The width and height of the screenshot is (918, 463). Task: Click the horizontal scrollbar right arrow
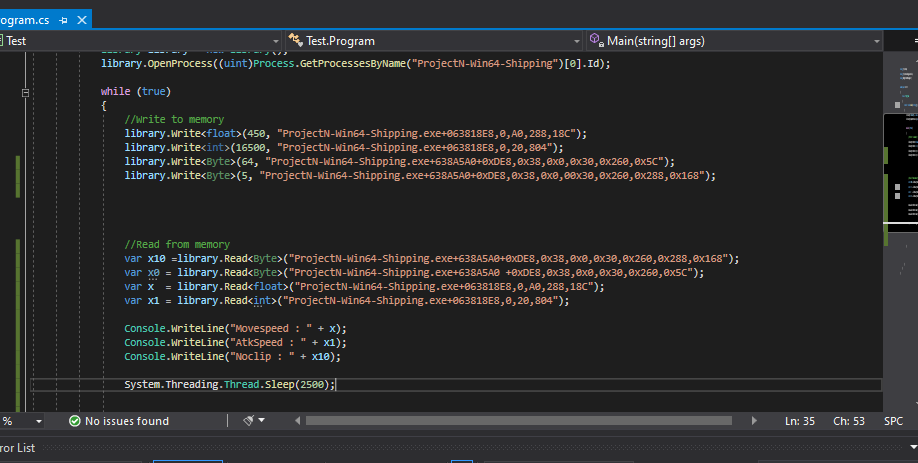tap(754, 421)
